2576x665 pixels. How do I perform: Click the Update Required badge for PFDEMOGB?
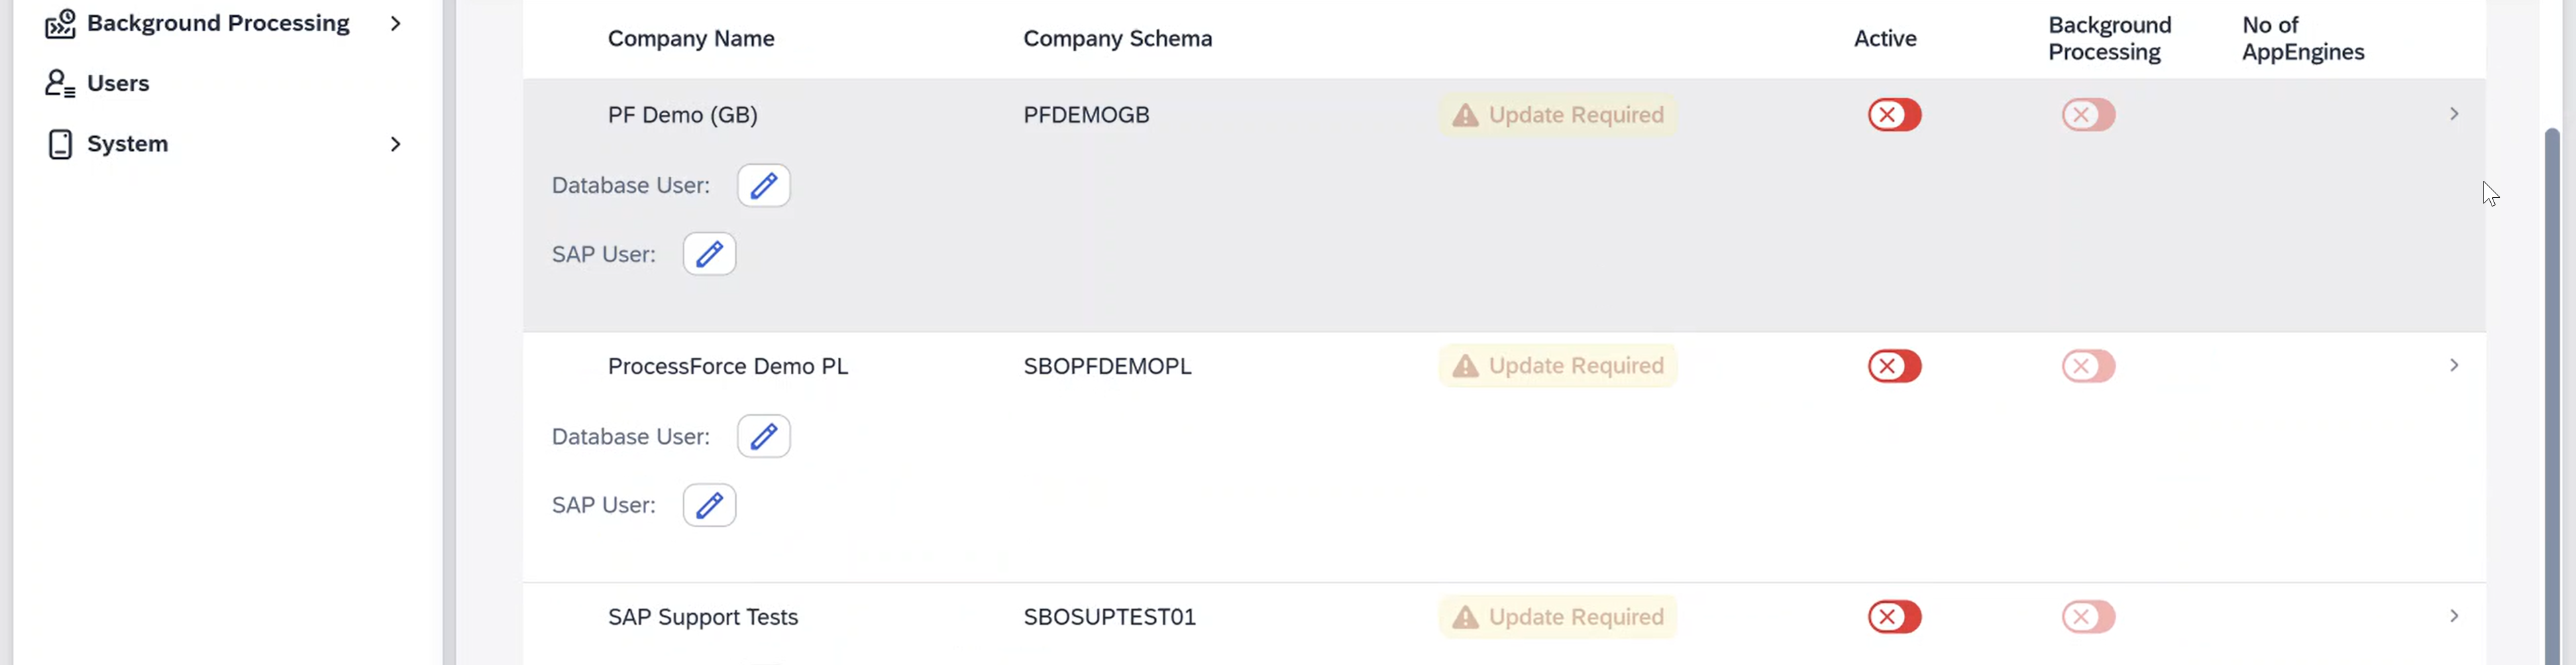point(1576,114)
